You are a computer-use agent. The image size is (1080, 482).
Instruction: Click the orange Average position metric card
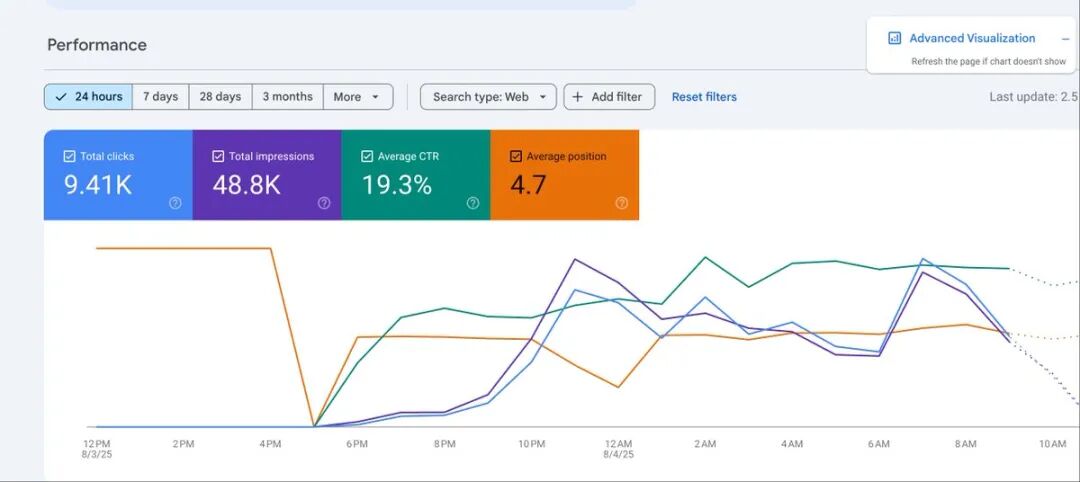(565, 175)
